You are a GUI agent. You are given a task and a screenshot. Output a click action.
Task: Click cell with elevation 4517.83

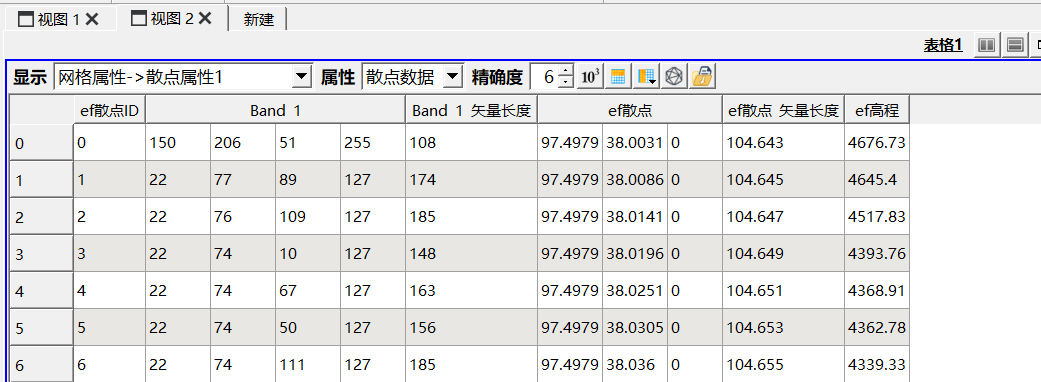pyautogui.click(x=877, y=217)
